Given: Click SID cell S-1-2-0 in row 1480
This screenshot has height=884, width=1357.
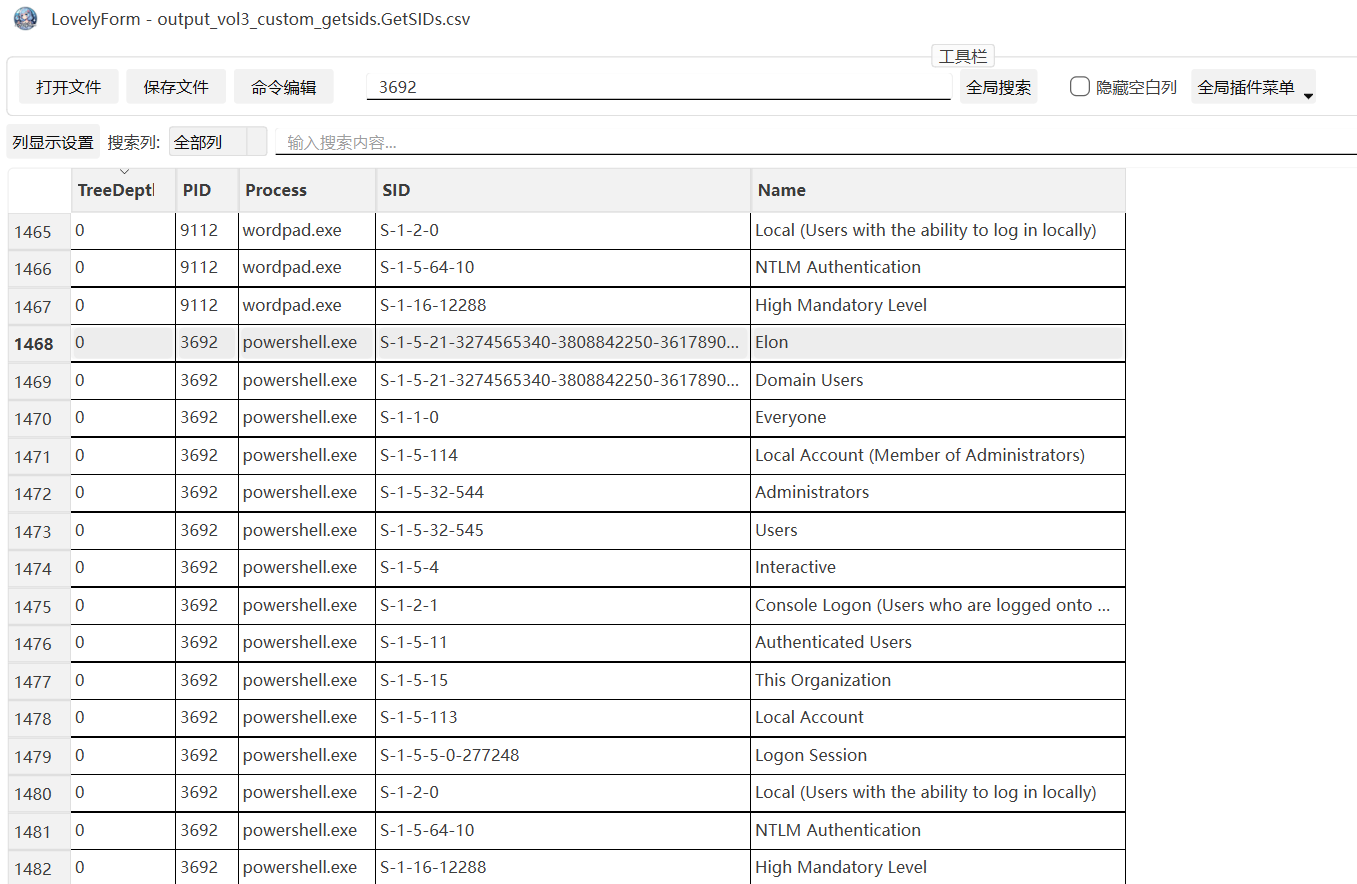Looking at the screenshot, I should pyautogui.click(x=563, y=793).
